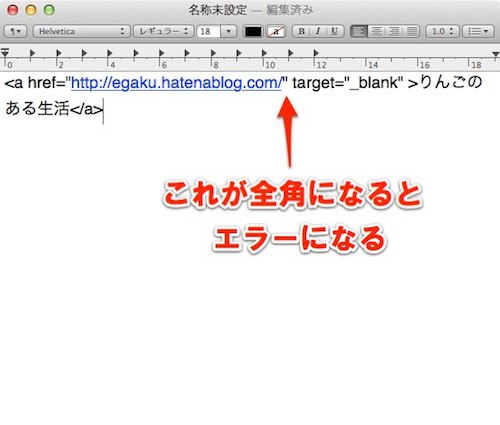The height and width of the screenshot is (425, 500).
Task: Expand the font size dropdown arrow
Action: tap(229, 32)
